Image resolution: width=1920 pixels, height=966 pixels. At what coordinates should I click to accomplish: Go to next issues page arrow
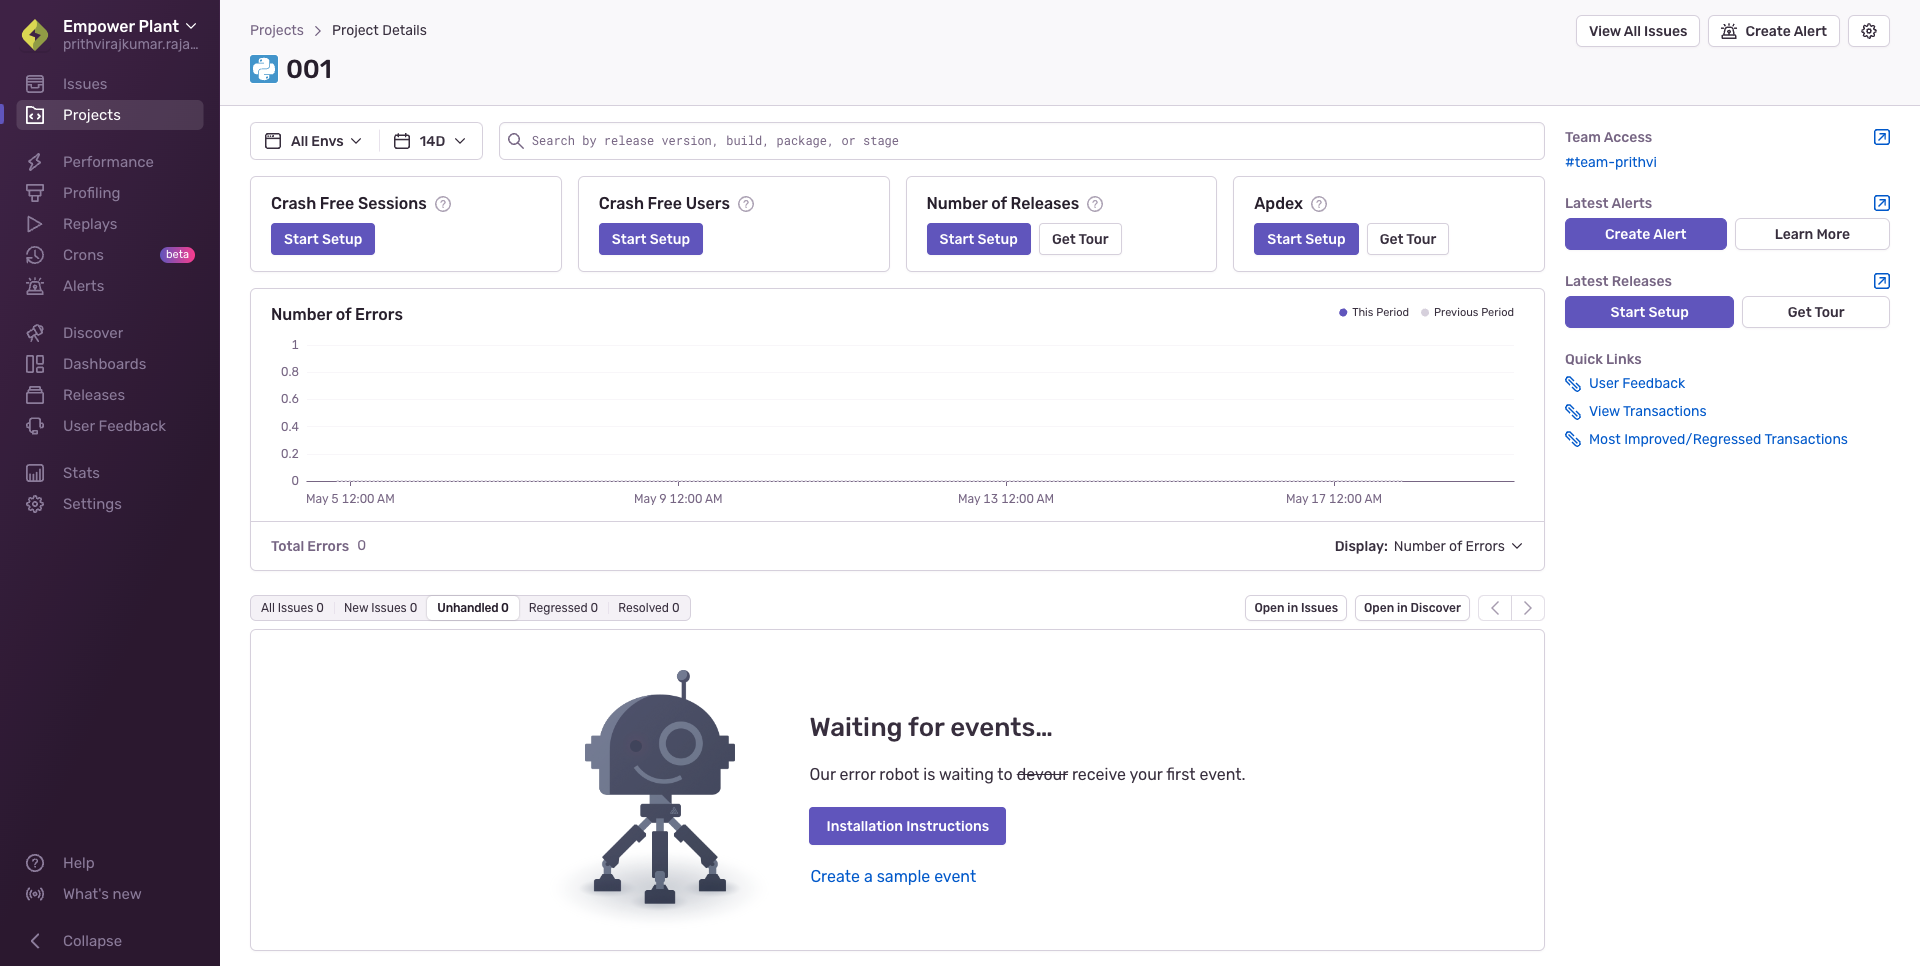pos(1528,608)
